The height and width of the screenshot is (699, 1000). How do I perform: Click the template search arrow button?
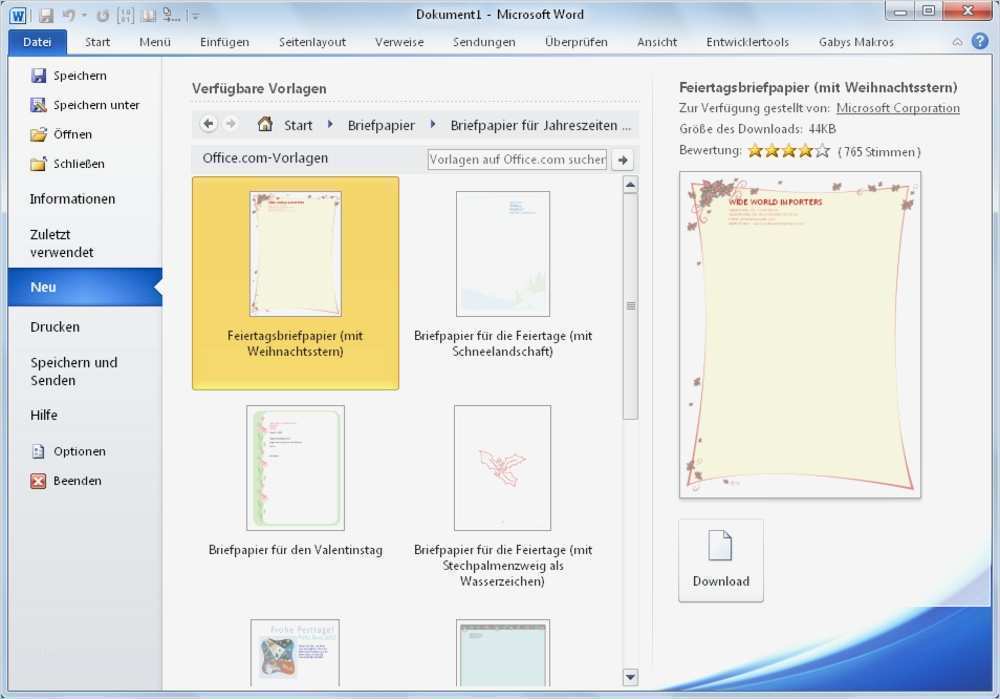(621, 159)
